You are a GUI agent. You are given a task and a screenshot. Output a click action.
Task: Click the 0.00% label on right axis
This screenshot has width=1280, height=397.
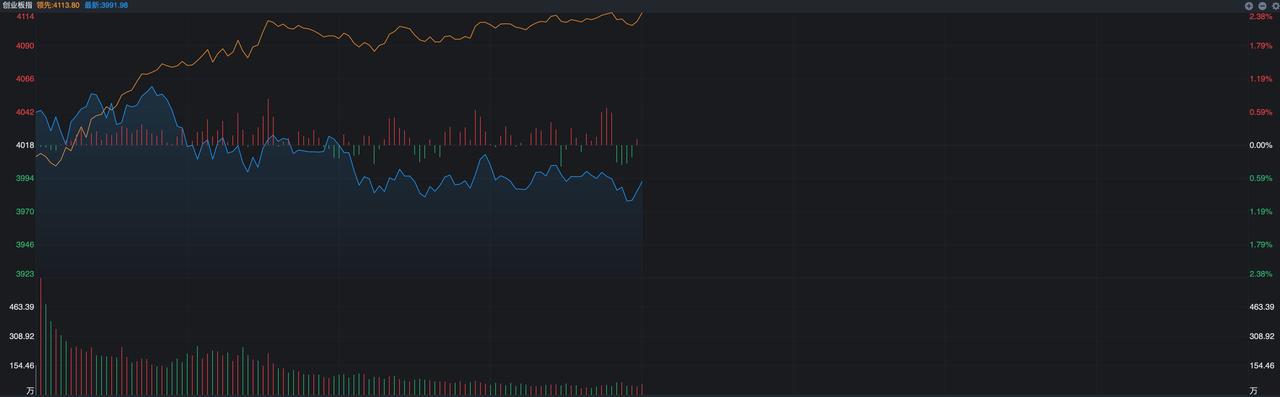pos(1260,145)
